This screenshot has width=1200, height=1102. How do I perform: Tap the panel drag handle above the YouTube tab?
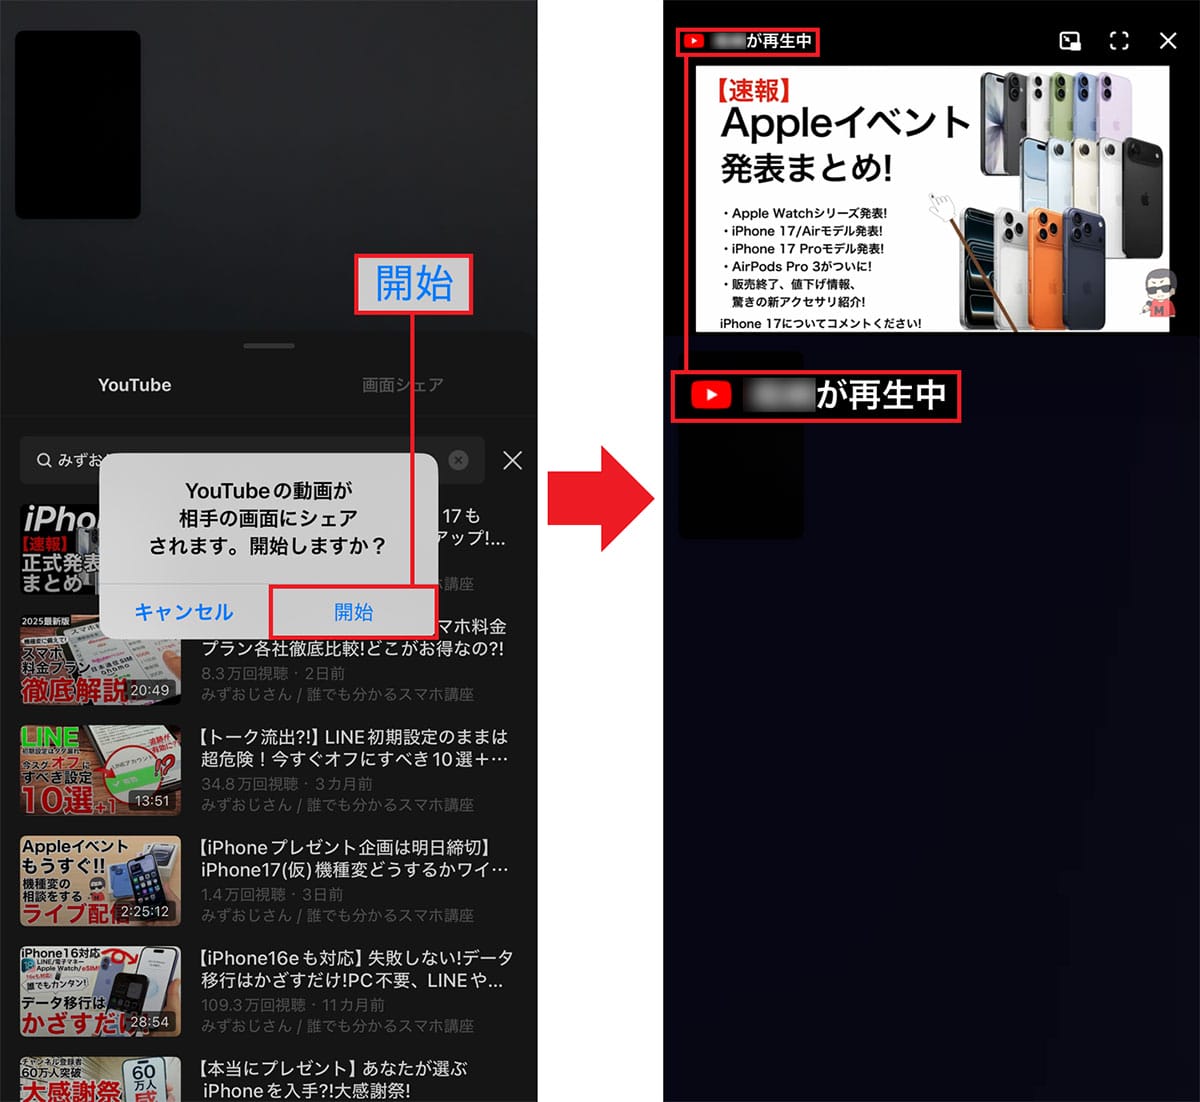coord(269,346)
